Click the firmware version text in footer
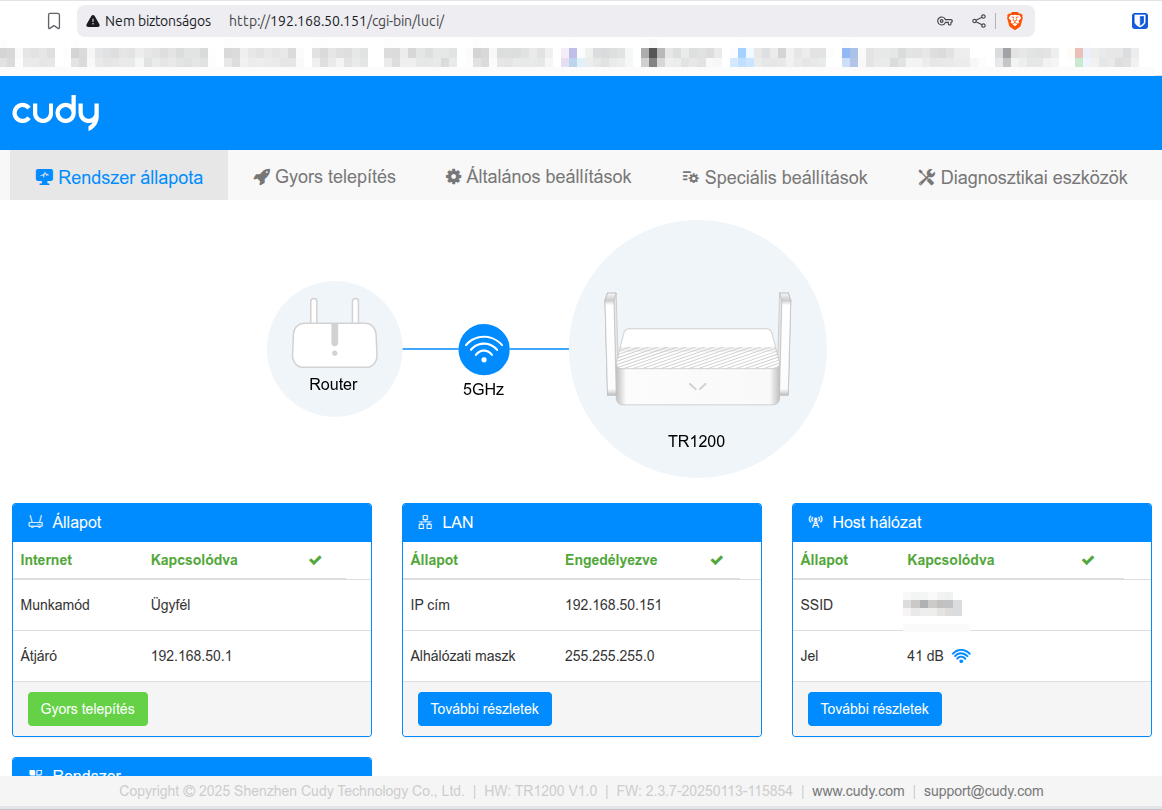 (705, 791)
